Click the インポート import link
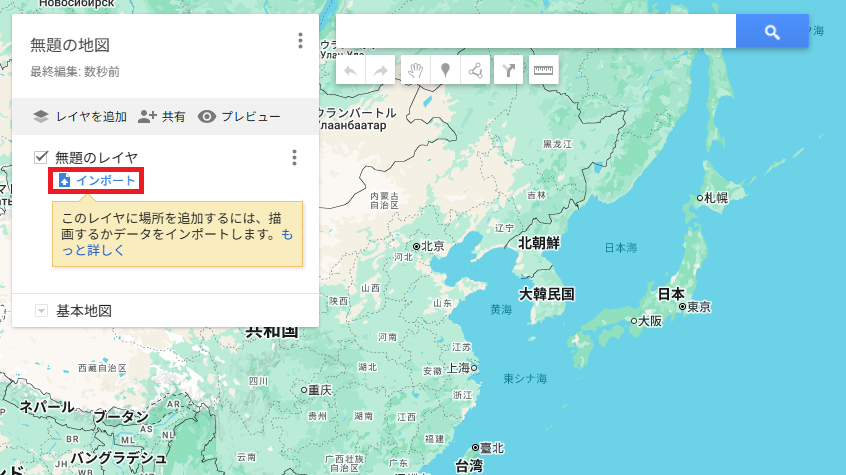 coord(98,180)
